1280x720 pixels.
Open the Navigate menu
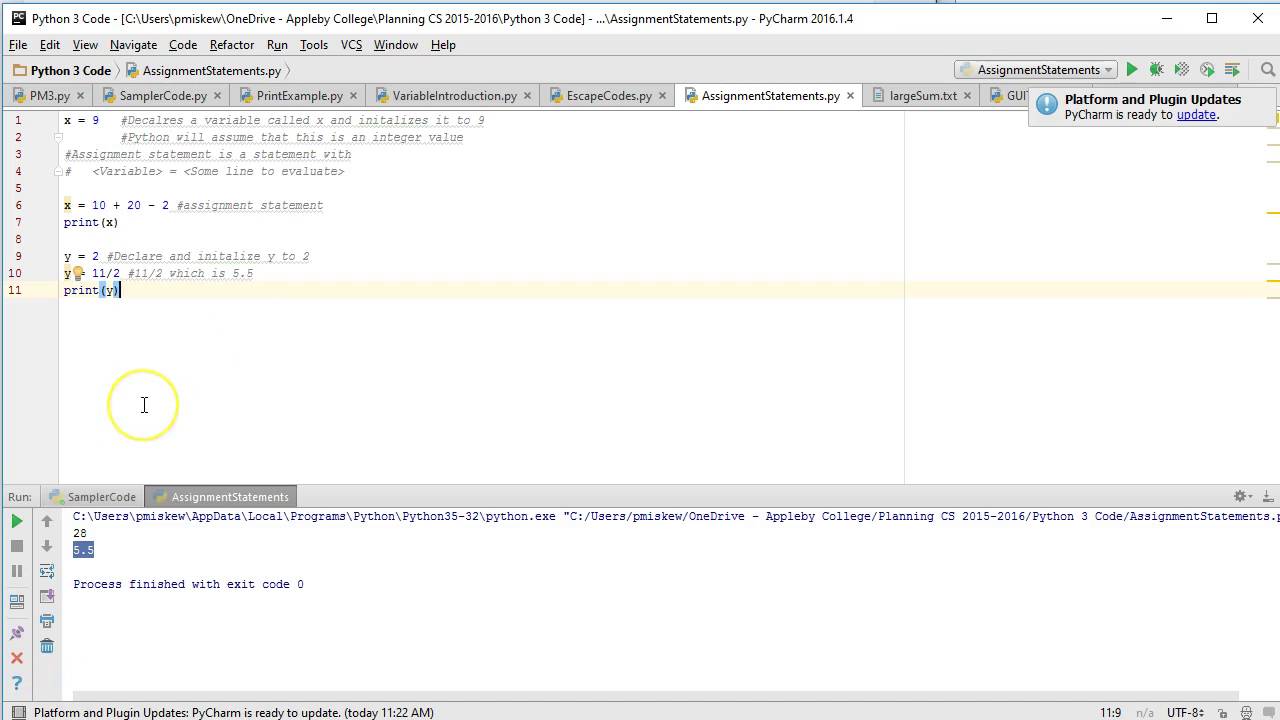[x=133, y=45]
